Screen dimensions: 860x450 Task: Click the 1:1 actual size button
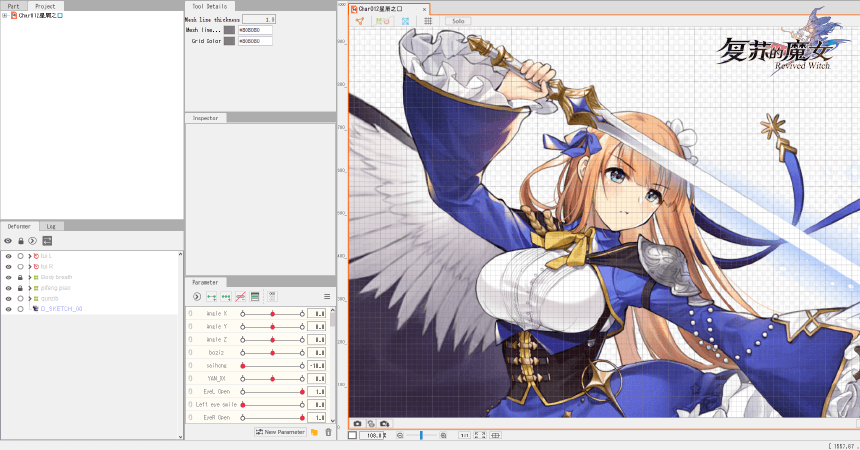pyautogui.click(x=464, y=435)
